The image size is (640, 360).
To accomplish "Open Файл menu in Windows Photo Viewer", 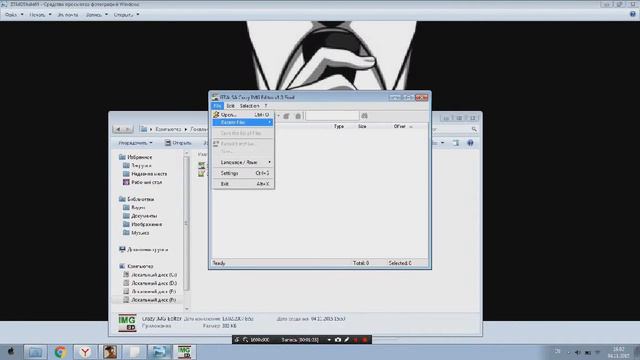I will pos(13,15).
